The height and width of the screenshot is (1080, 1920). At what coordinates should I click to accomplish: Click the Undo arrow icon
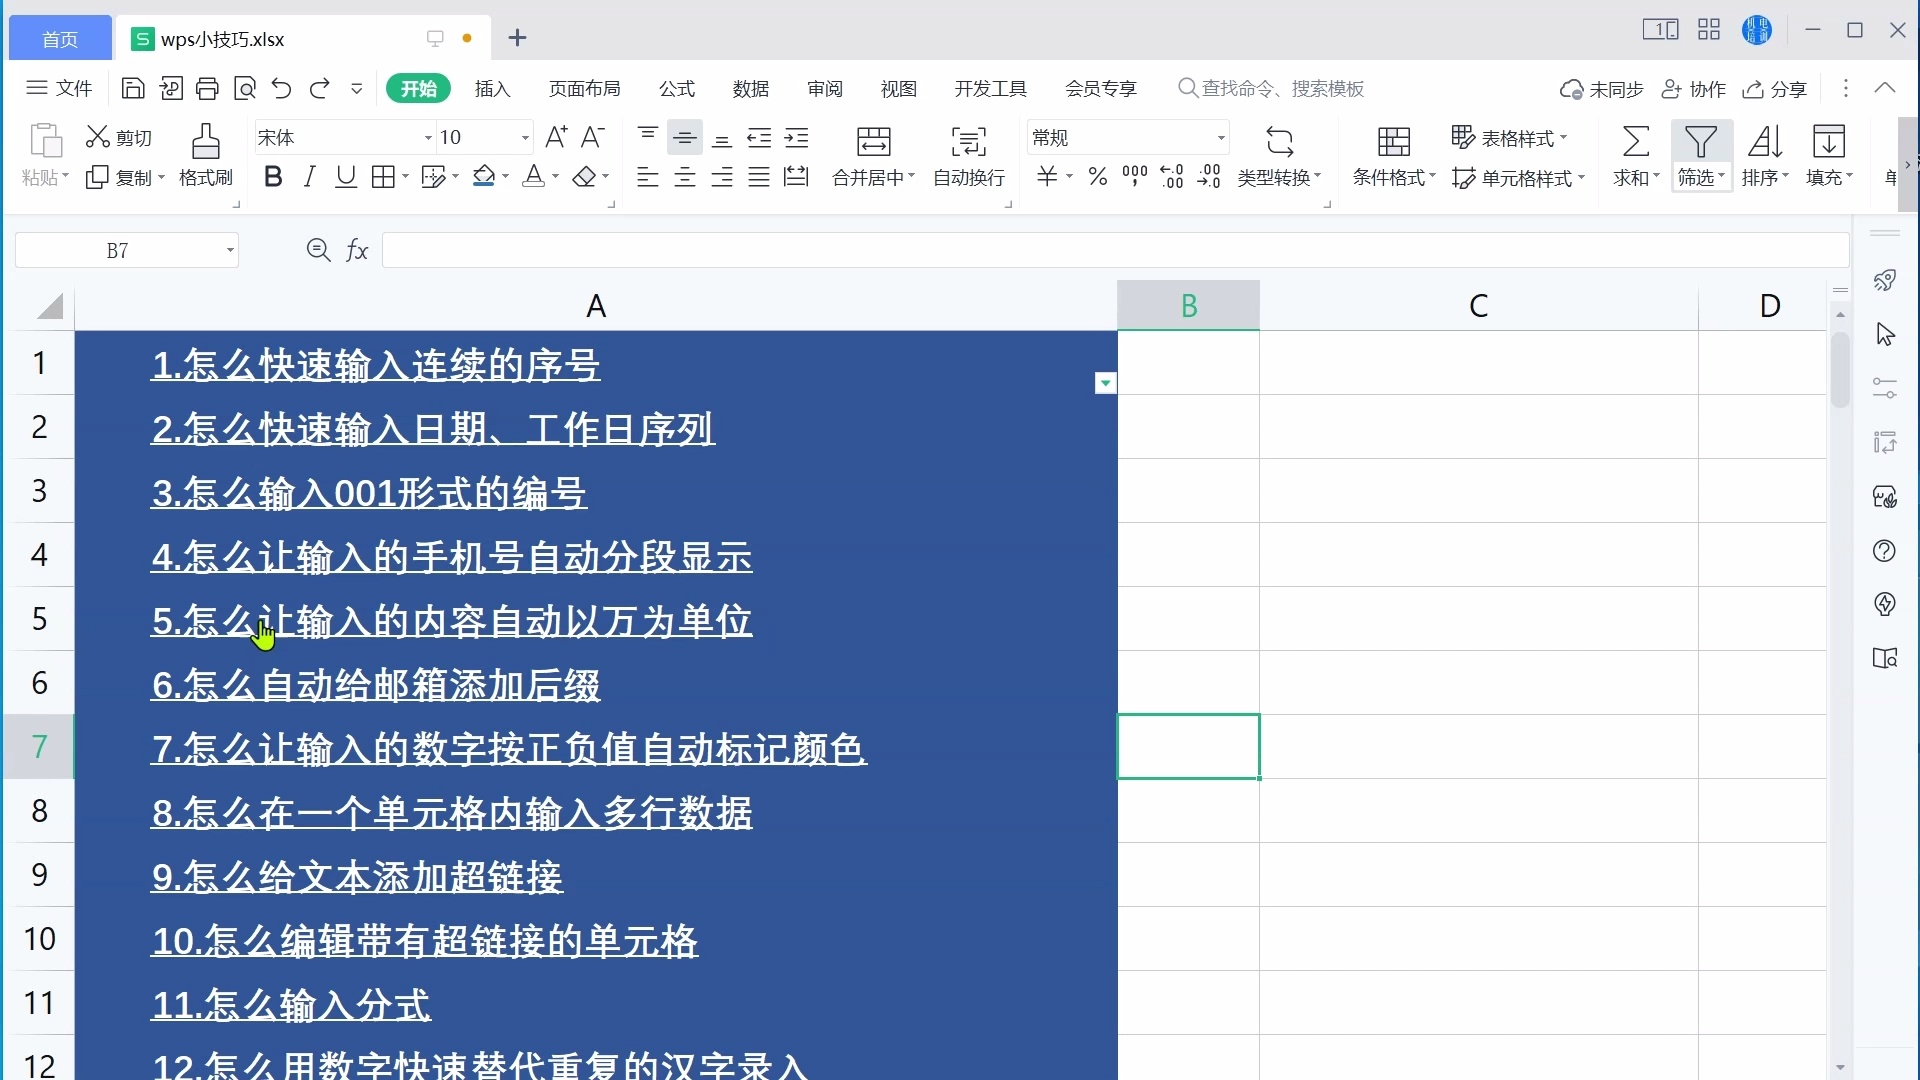tap(281, 89)
